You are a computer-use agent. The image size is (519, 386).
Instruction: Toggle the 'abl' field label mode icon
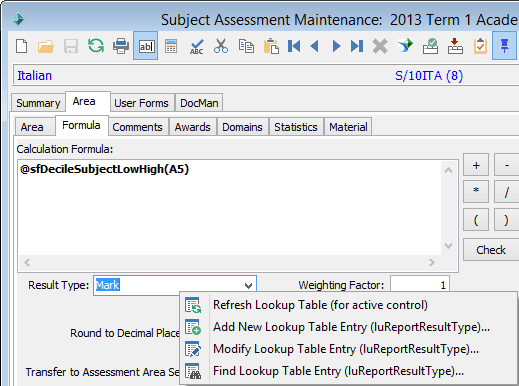[146, 46]
